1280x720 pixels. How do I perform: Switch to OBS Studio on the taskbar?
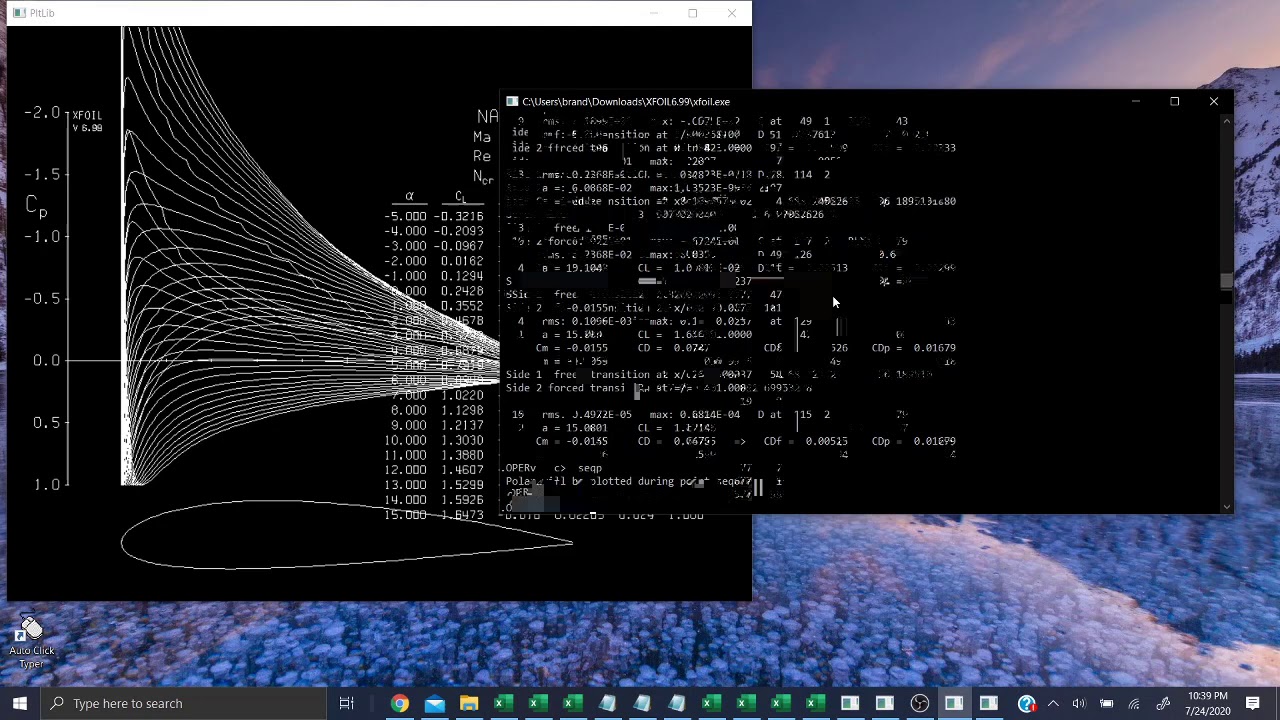[x=919, y=703]
